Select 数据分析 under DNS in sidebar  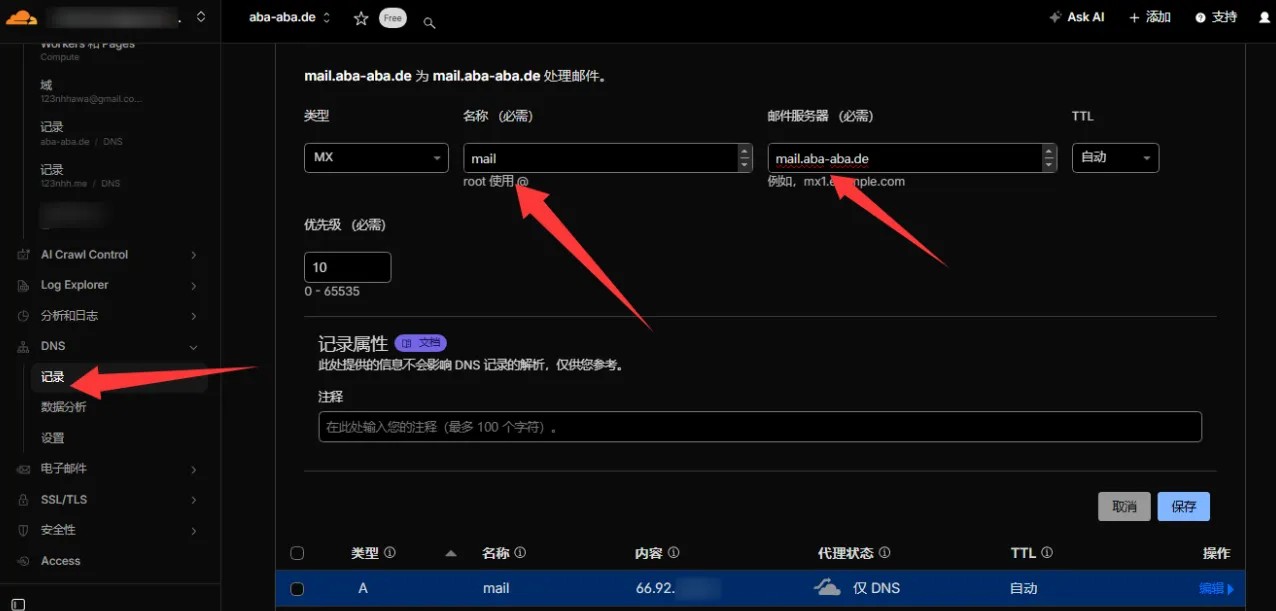63,407
